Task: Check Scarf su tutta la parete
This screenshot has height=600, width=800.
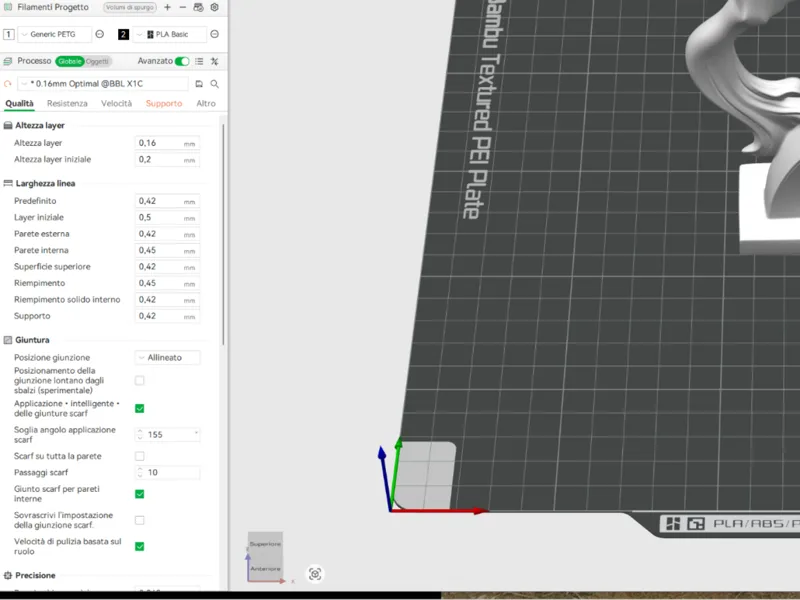Action: click(139, 456)
